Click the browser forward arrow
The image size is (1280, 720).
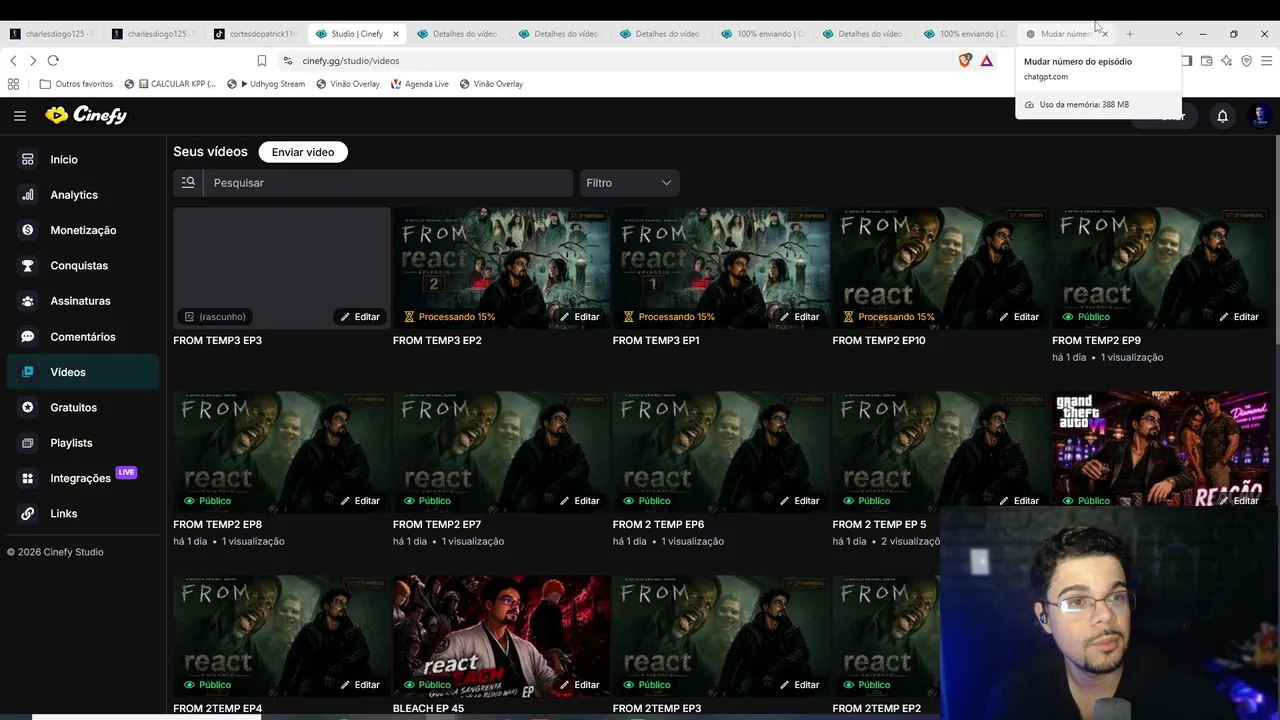(x=33, y=61)
